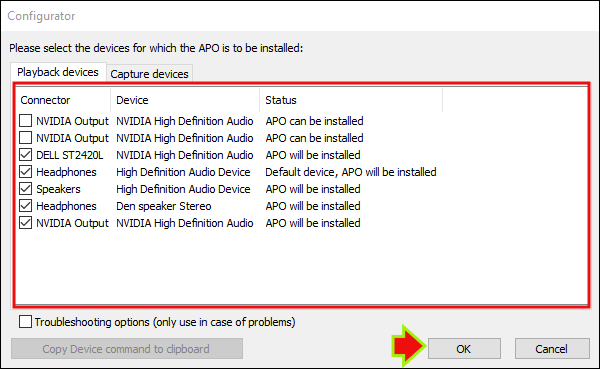Select the Playback devices tab
Screen dimensions: 600x369
click(x=58, y=72)
